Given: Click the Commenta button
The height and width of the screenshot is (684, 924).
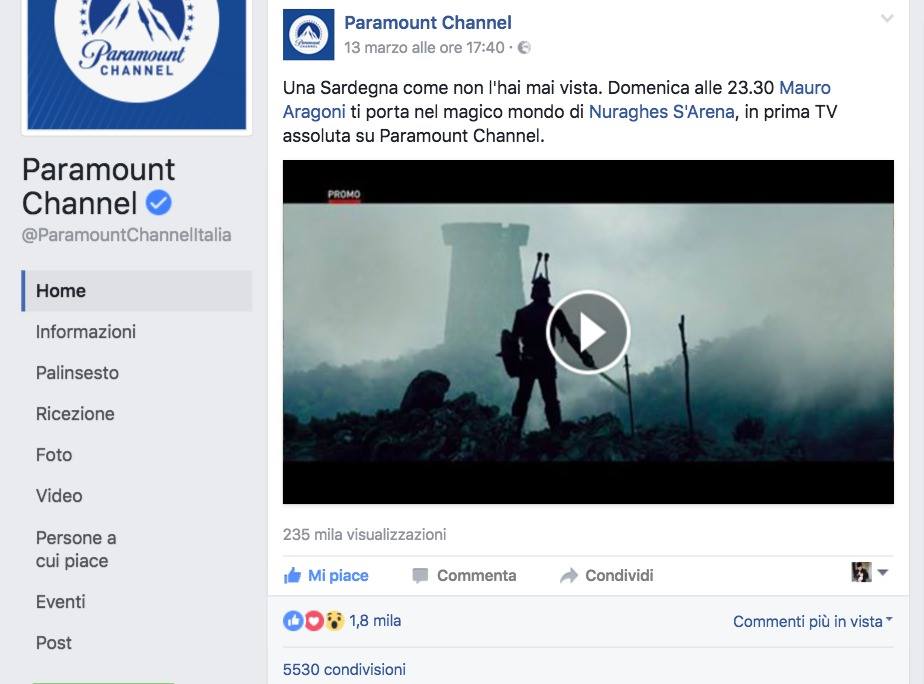Looking at the screenshot, I should 464,576.
